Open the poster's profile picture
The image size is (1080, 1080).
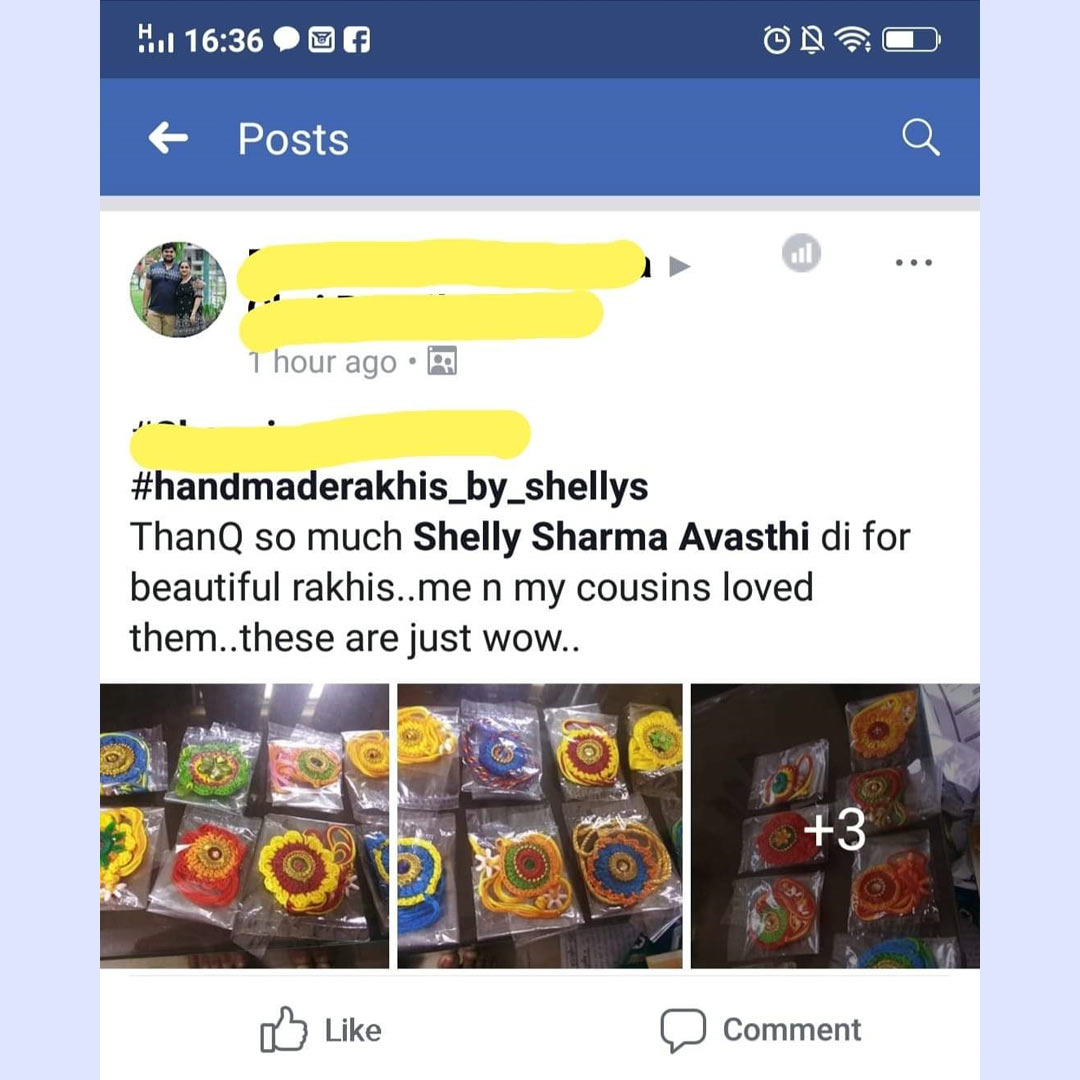[178, 289]
